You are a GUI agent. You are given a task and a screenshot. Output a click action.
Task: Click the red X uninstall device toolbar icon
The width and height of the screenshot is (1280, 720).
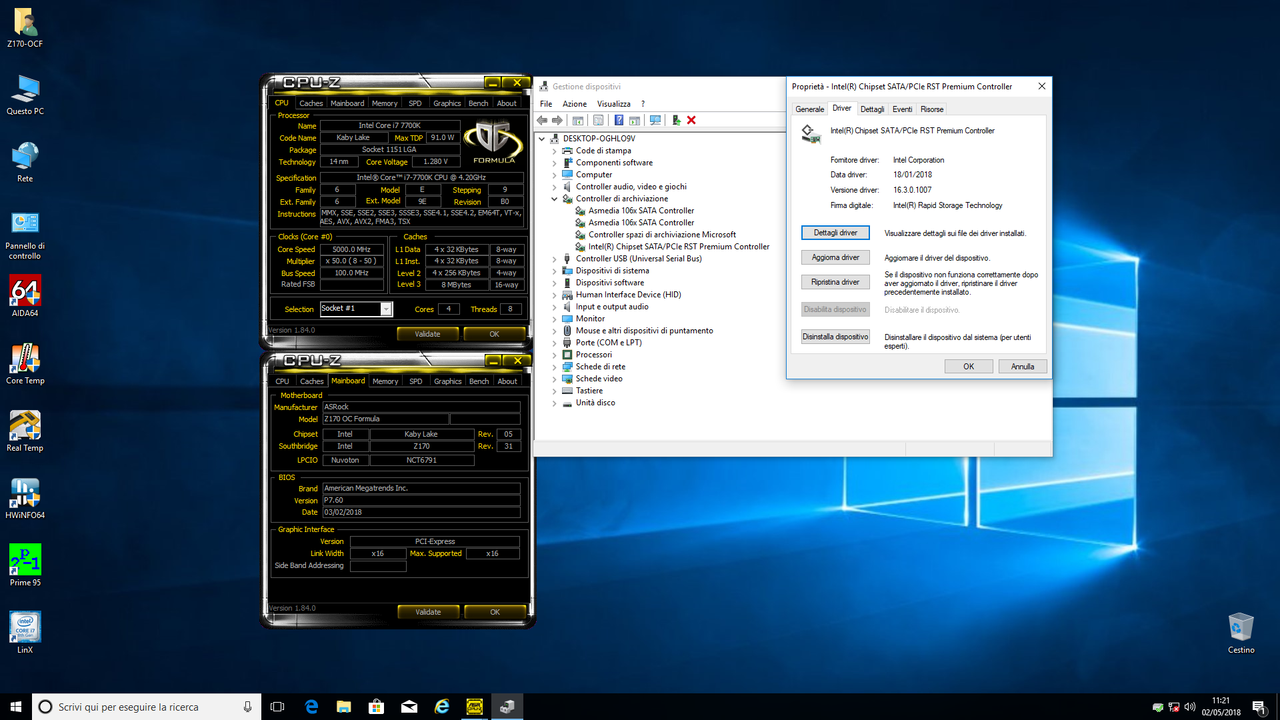coord(691,120)
